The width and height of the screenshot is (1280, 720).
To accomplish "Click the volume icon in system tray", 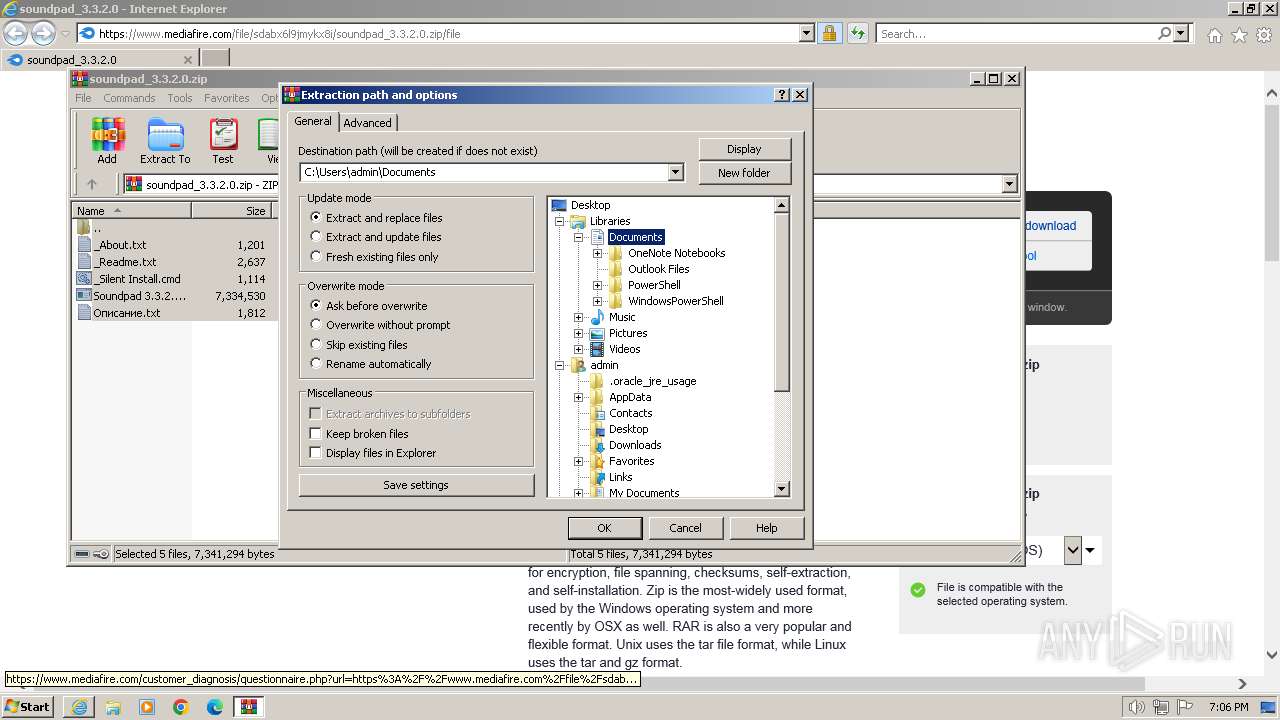I will [1137, 707].
